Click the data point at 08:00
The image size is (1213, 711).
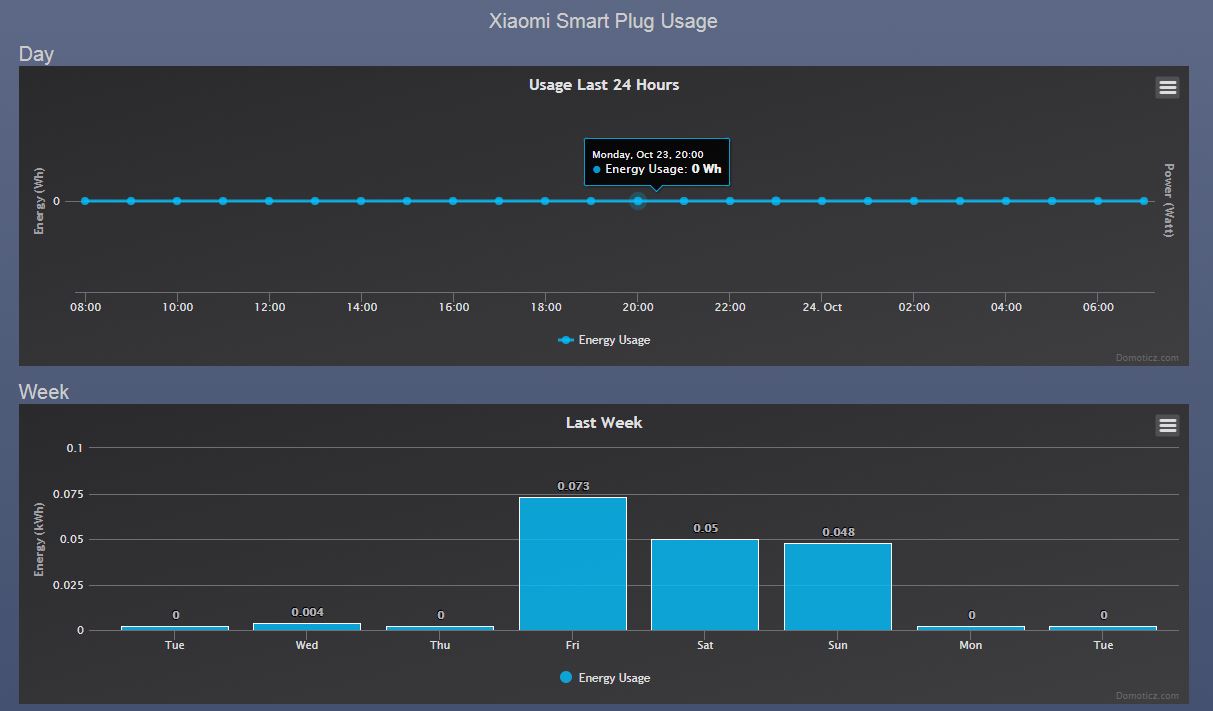[x=85, y=201]
